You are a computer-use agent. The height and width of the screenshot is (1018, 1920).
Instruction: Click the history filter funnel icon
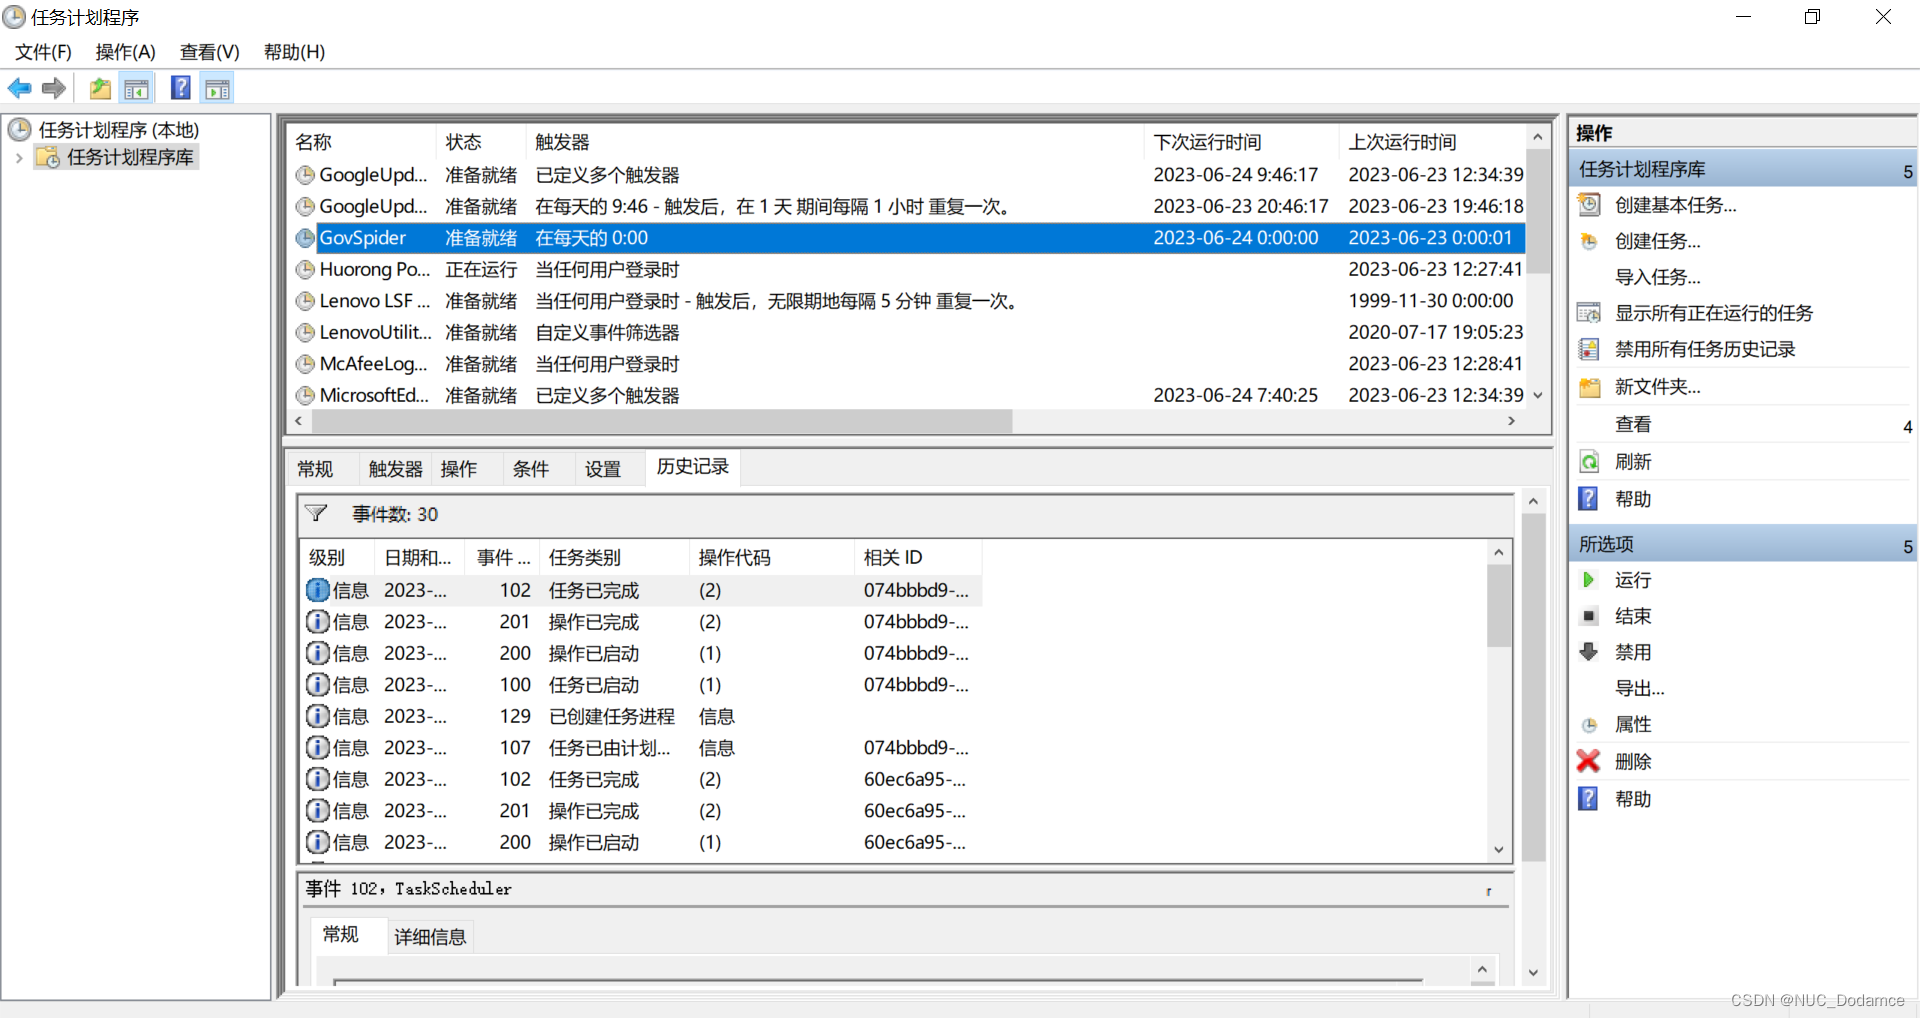(x=316, y=513)
